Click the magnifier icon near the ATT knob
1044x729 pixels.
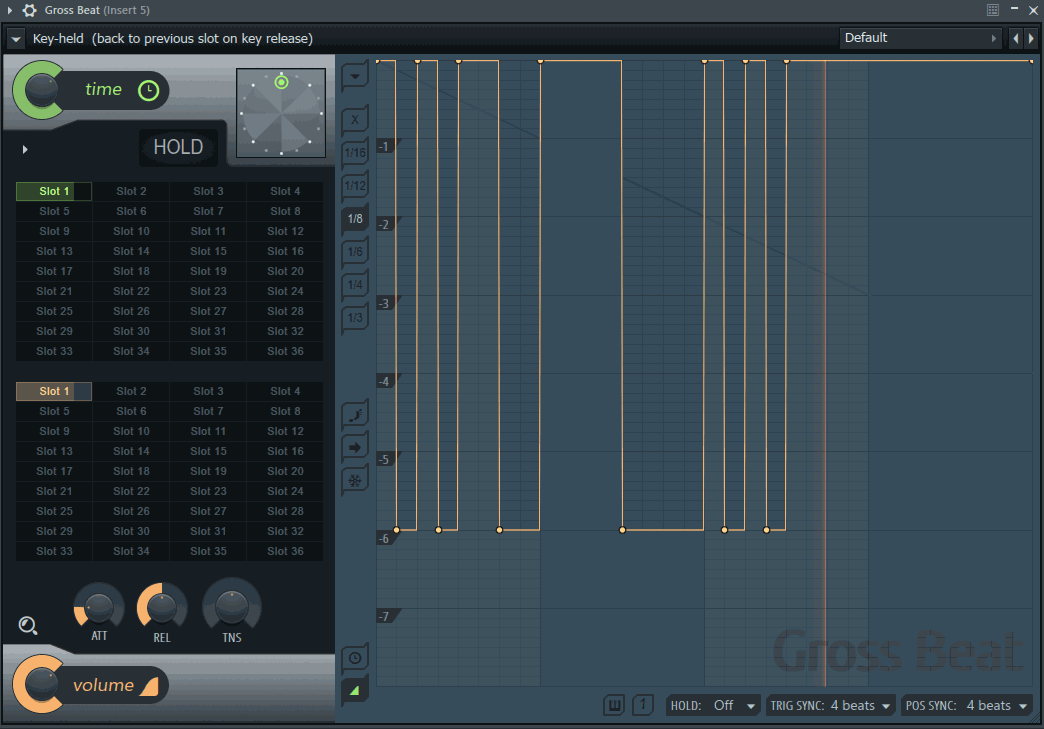pos(27,625)
